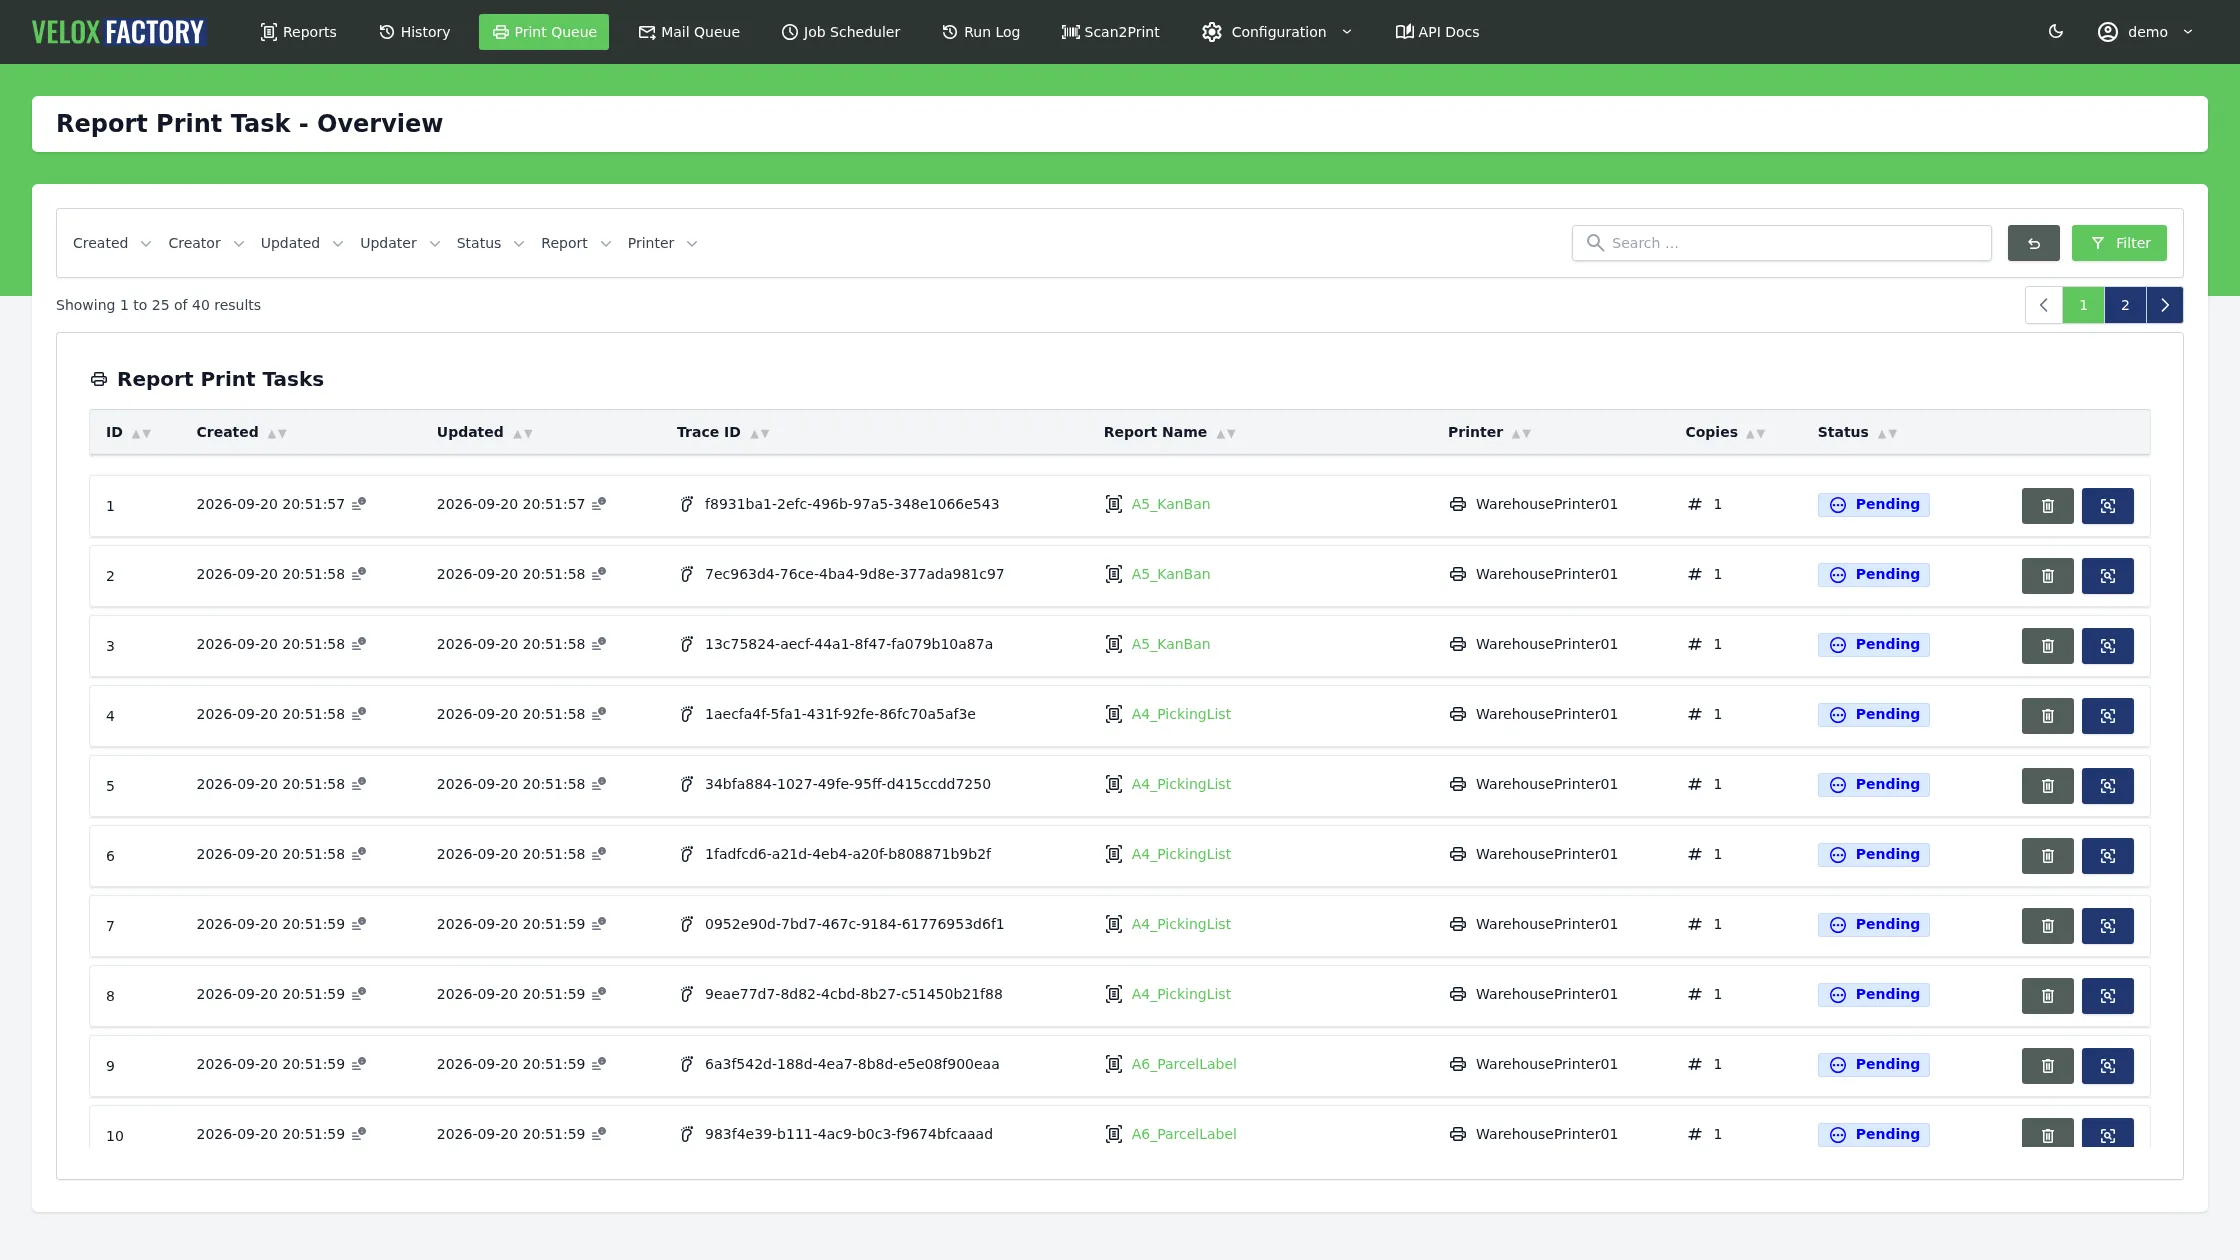The image size is (2240, 1260).
Task: Click Created details icon in row 4
Action: (x=359, y=714)
